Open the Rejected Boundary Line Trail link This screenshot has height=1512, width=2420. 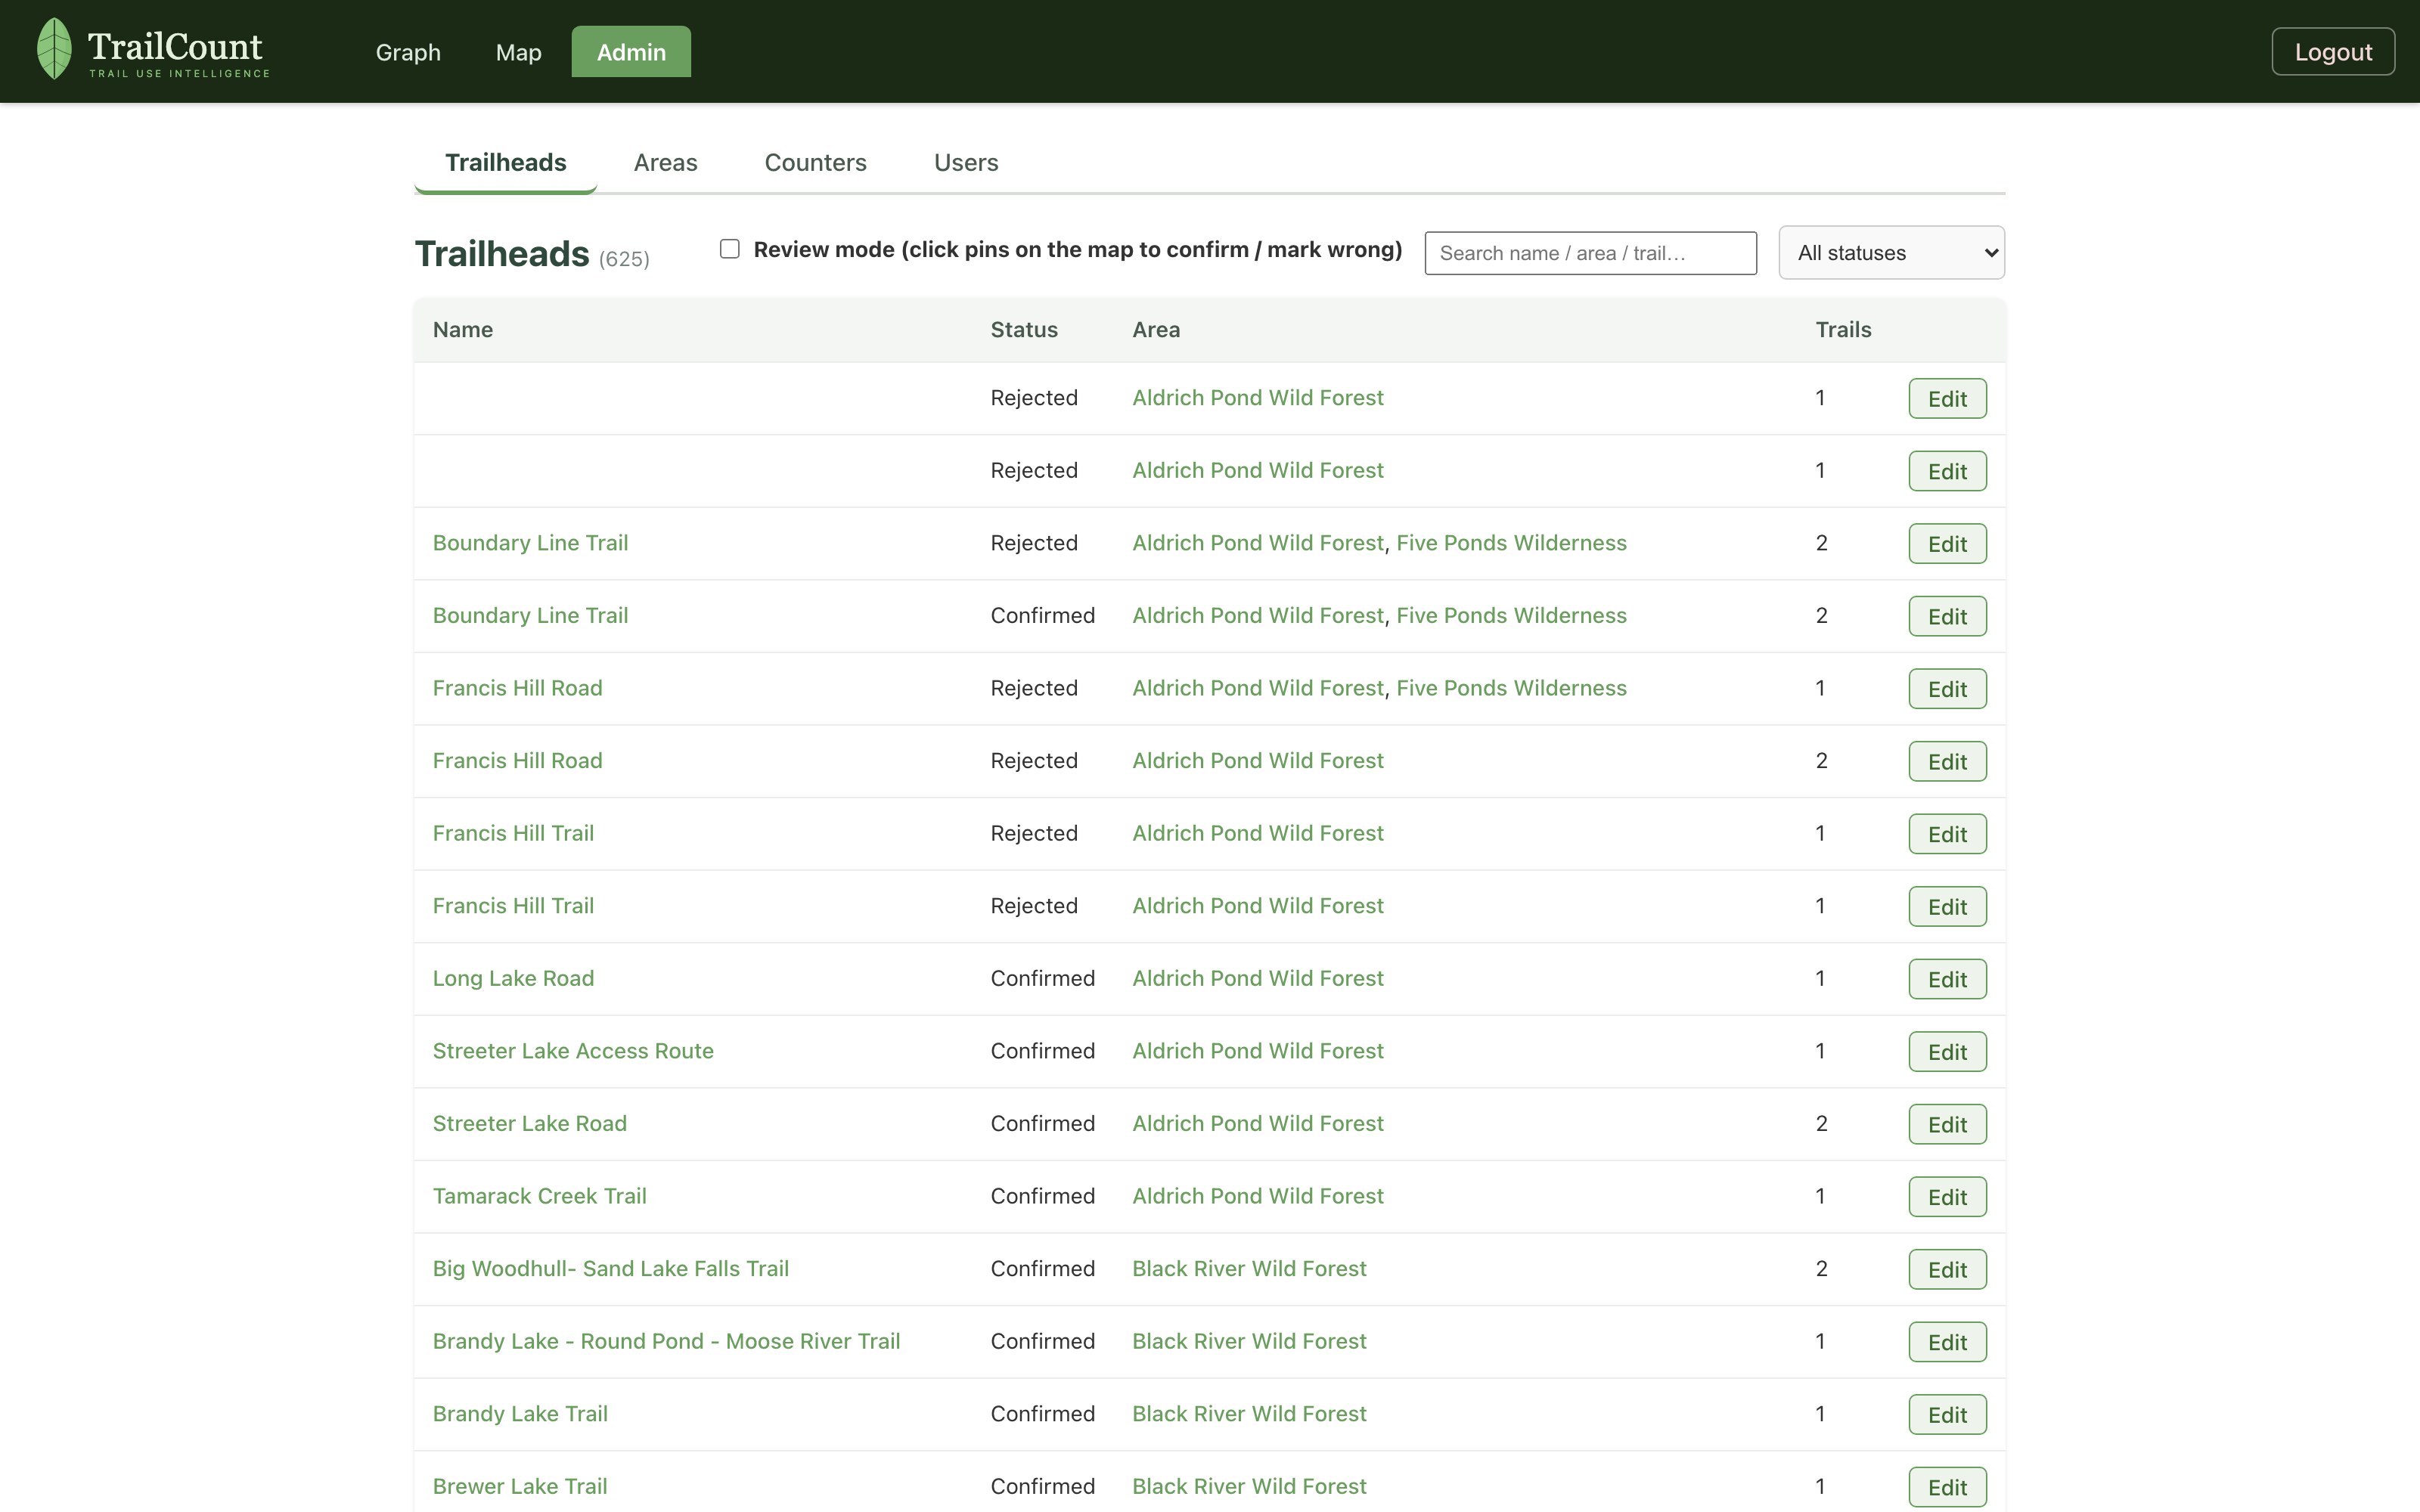(x=530, y=543)
